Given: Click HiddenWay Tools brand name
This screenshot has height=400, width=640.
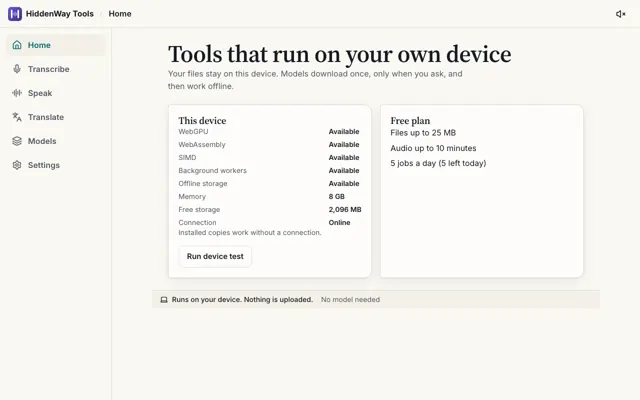Looking at the screenshot, I should [x=60, y=14].
